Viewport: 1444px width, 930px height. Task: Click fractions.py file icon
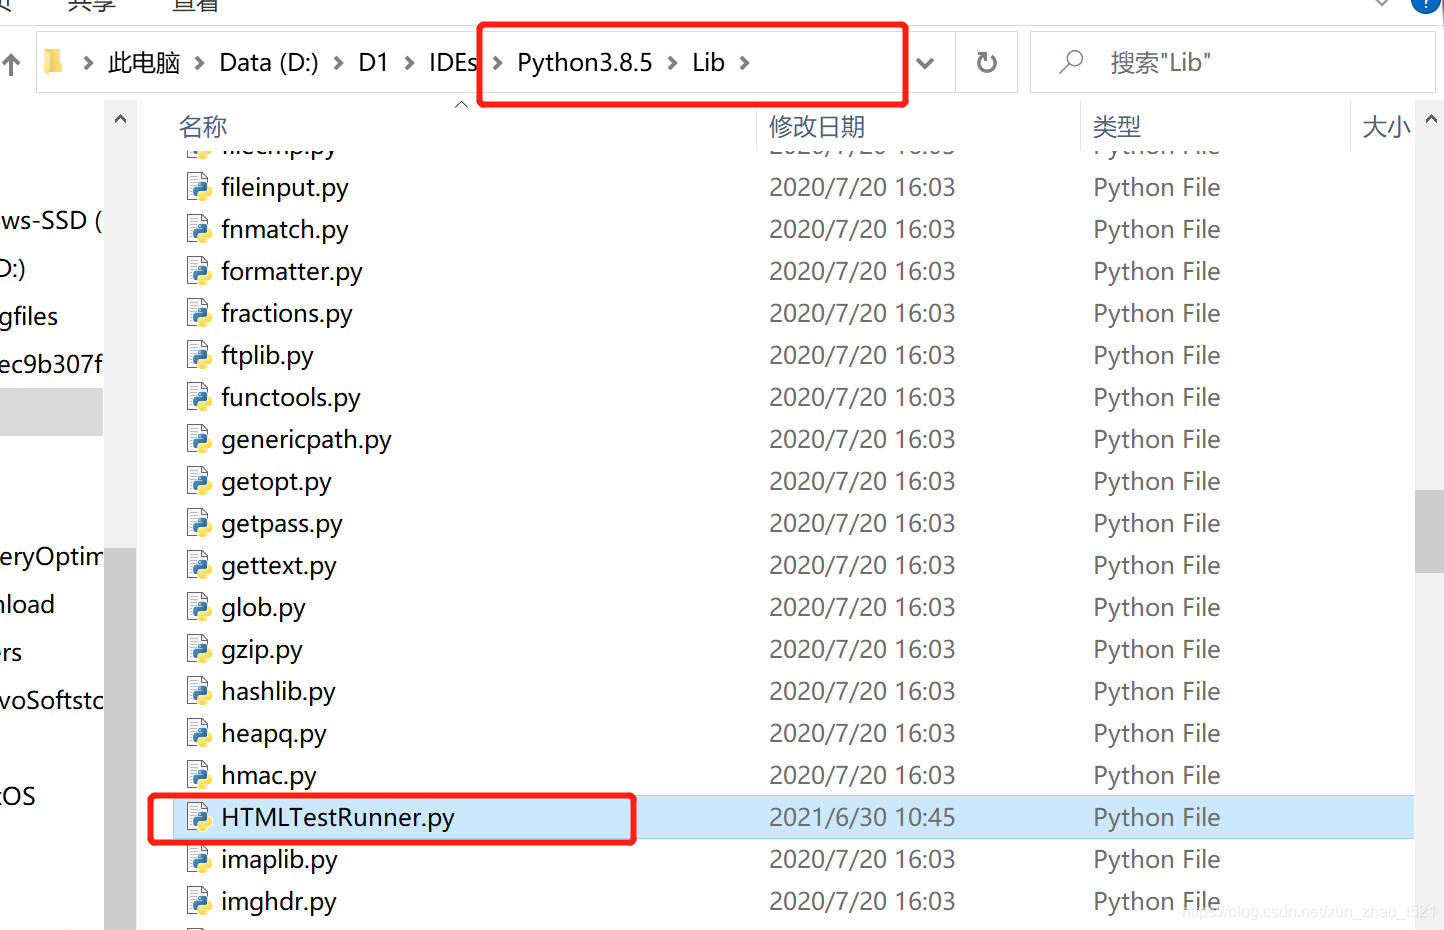[199, 313]
